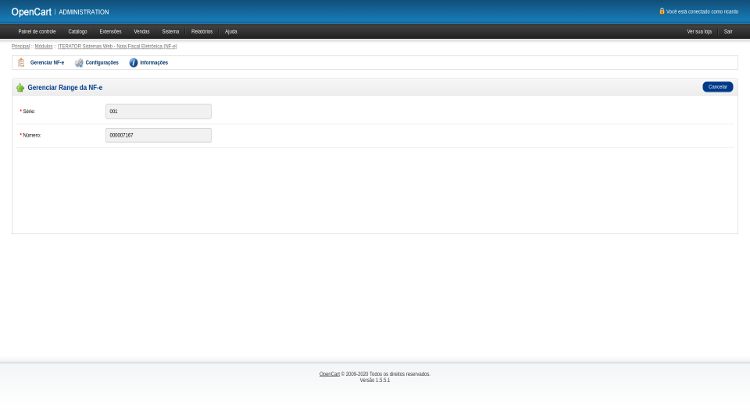Open the Vendas menu
The image size is (750, 410).
[142, 32]
